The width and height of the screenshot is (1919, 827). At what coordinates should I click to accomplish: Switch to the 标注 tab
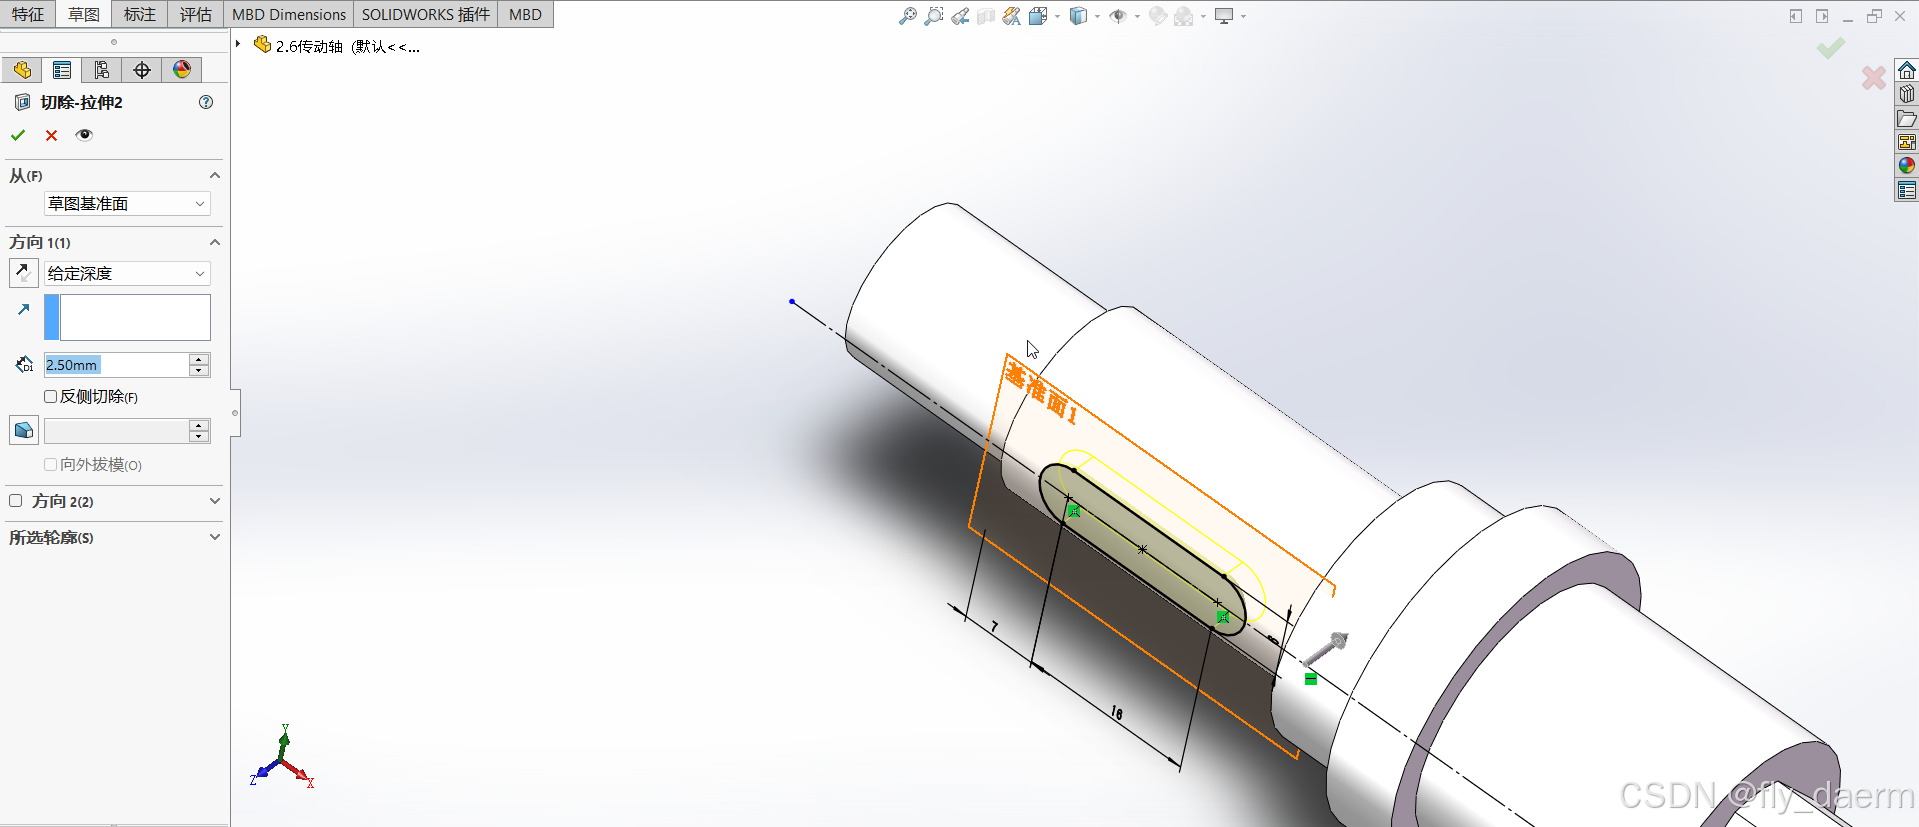[139, 14]
